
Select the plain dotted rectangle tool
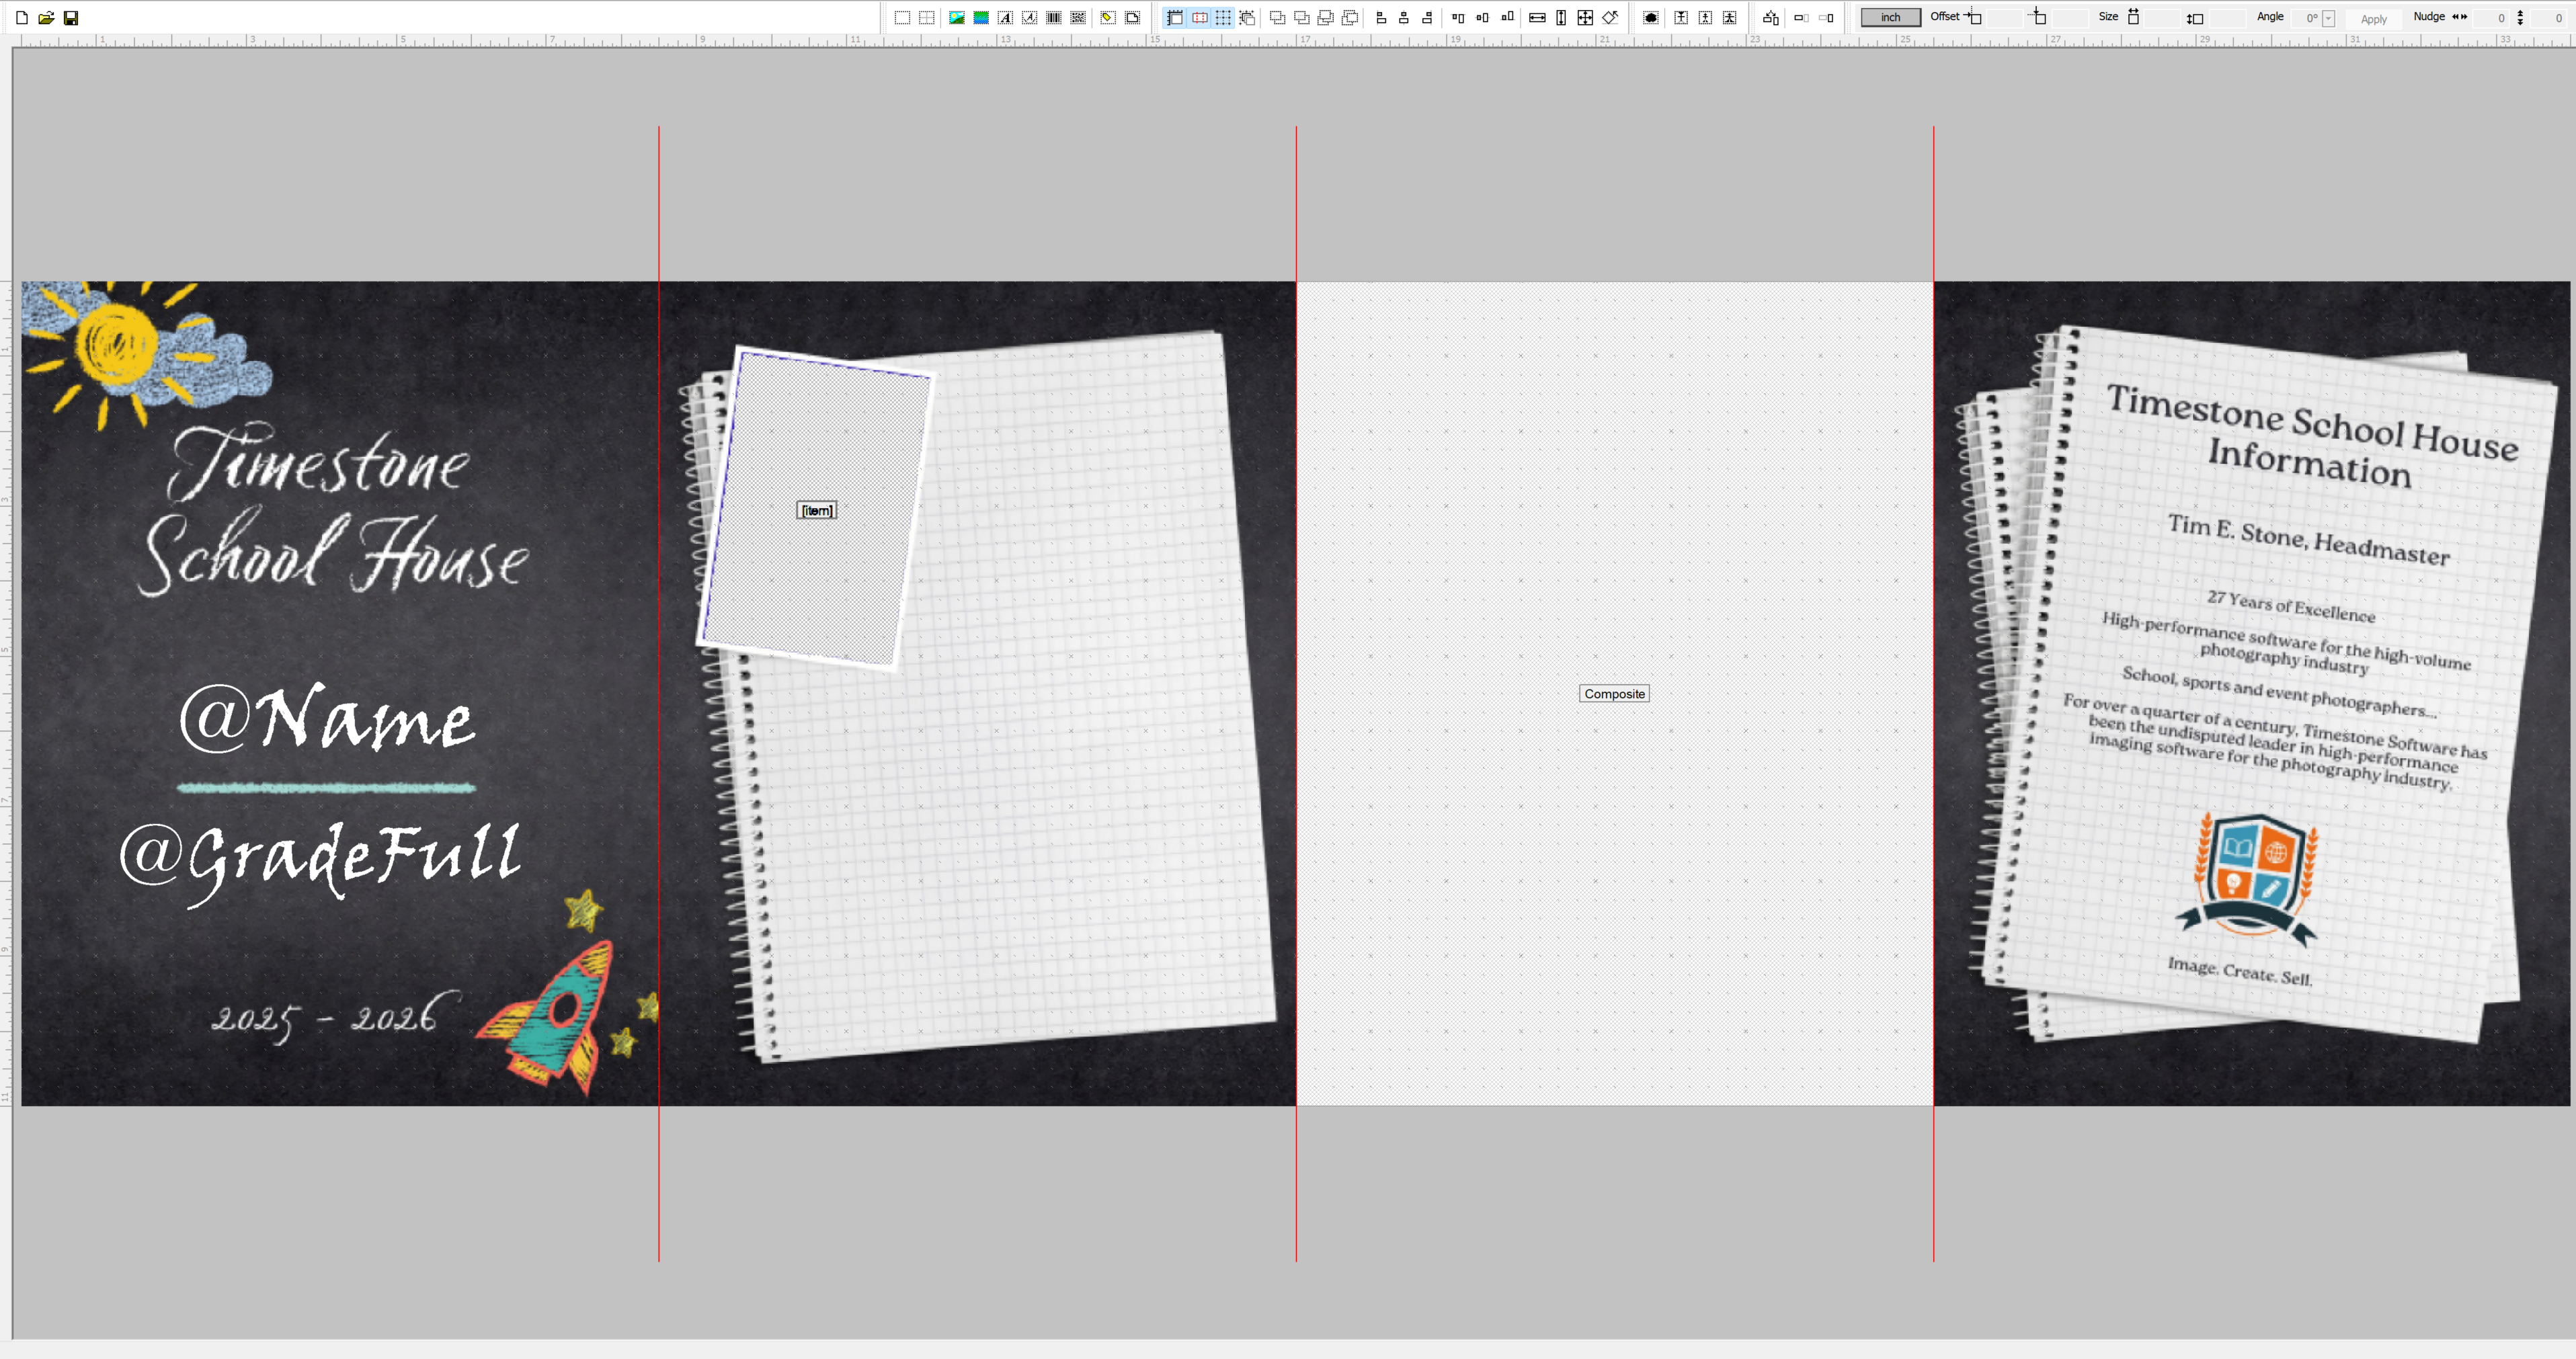pyautogui.click(x=902, y=17)
